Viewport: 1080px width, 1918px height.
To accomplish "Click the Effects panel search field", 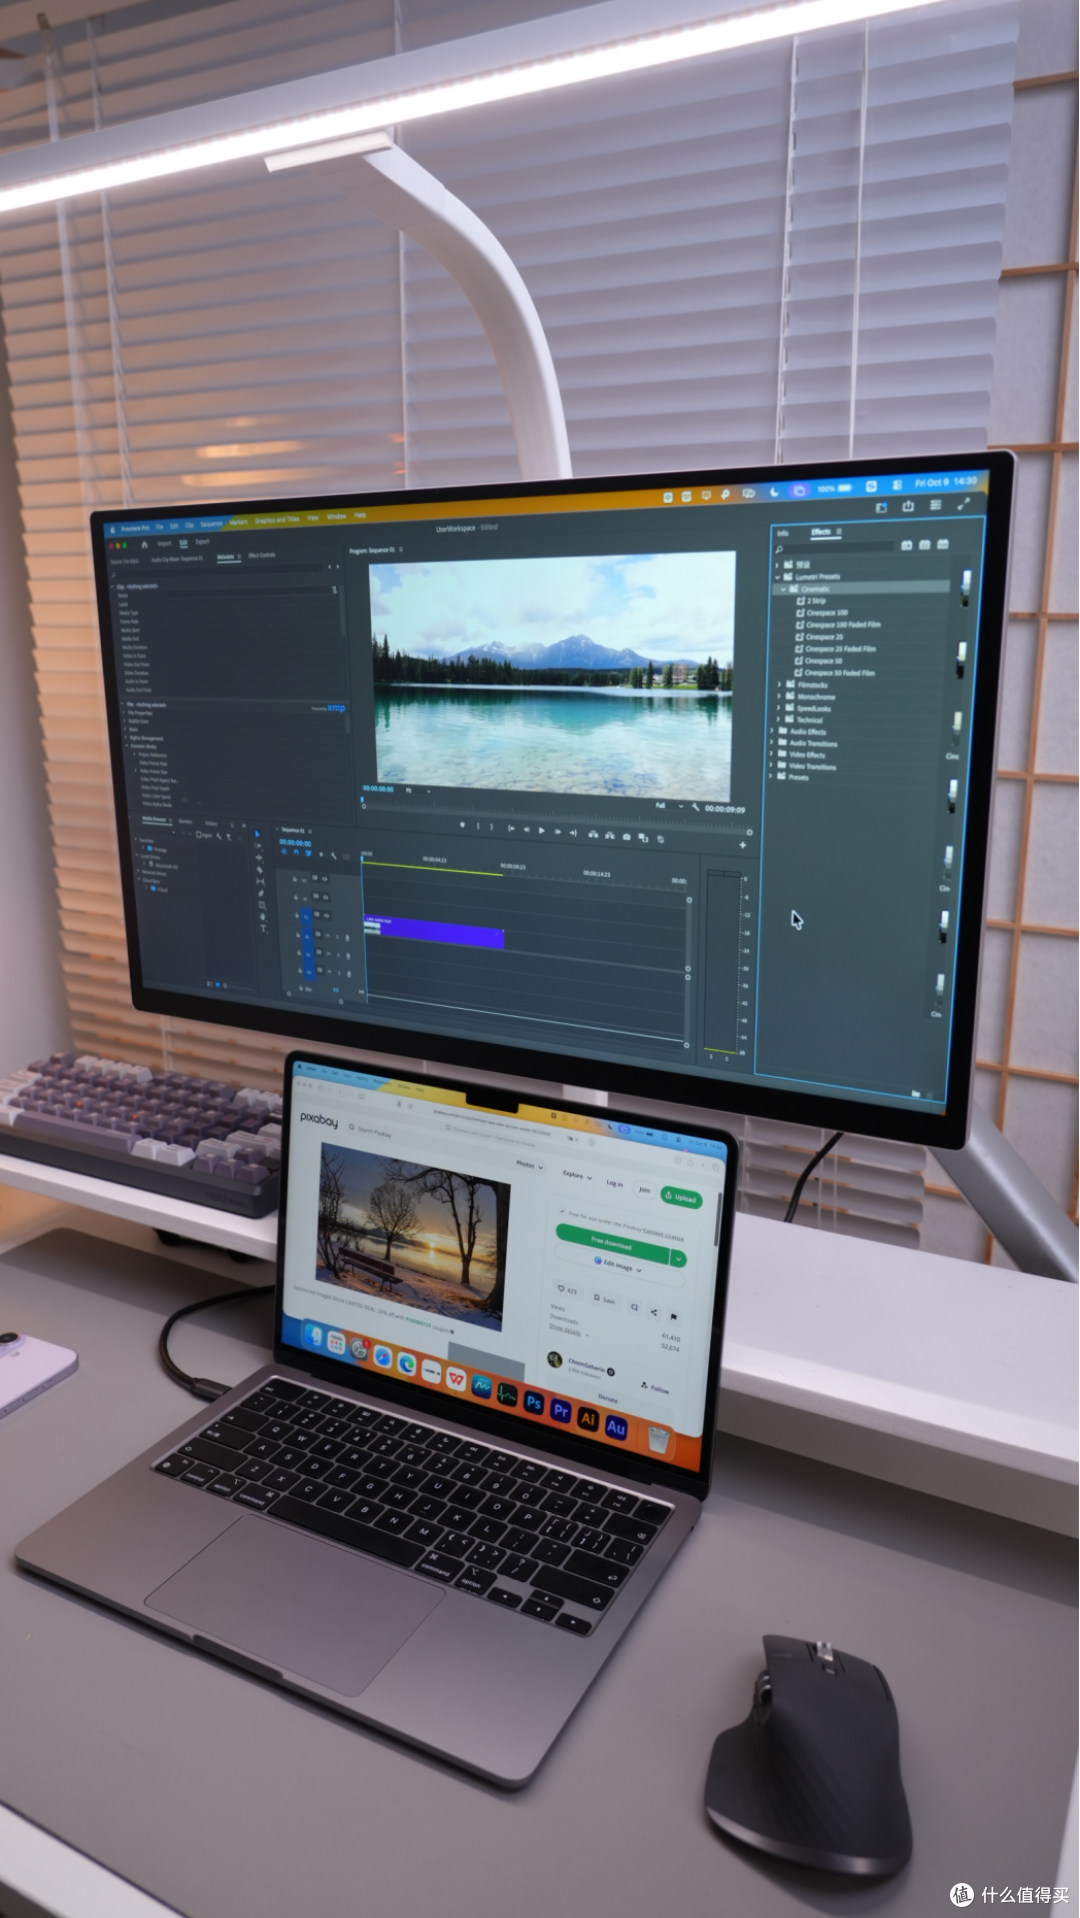I will [836, 547].
